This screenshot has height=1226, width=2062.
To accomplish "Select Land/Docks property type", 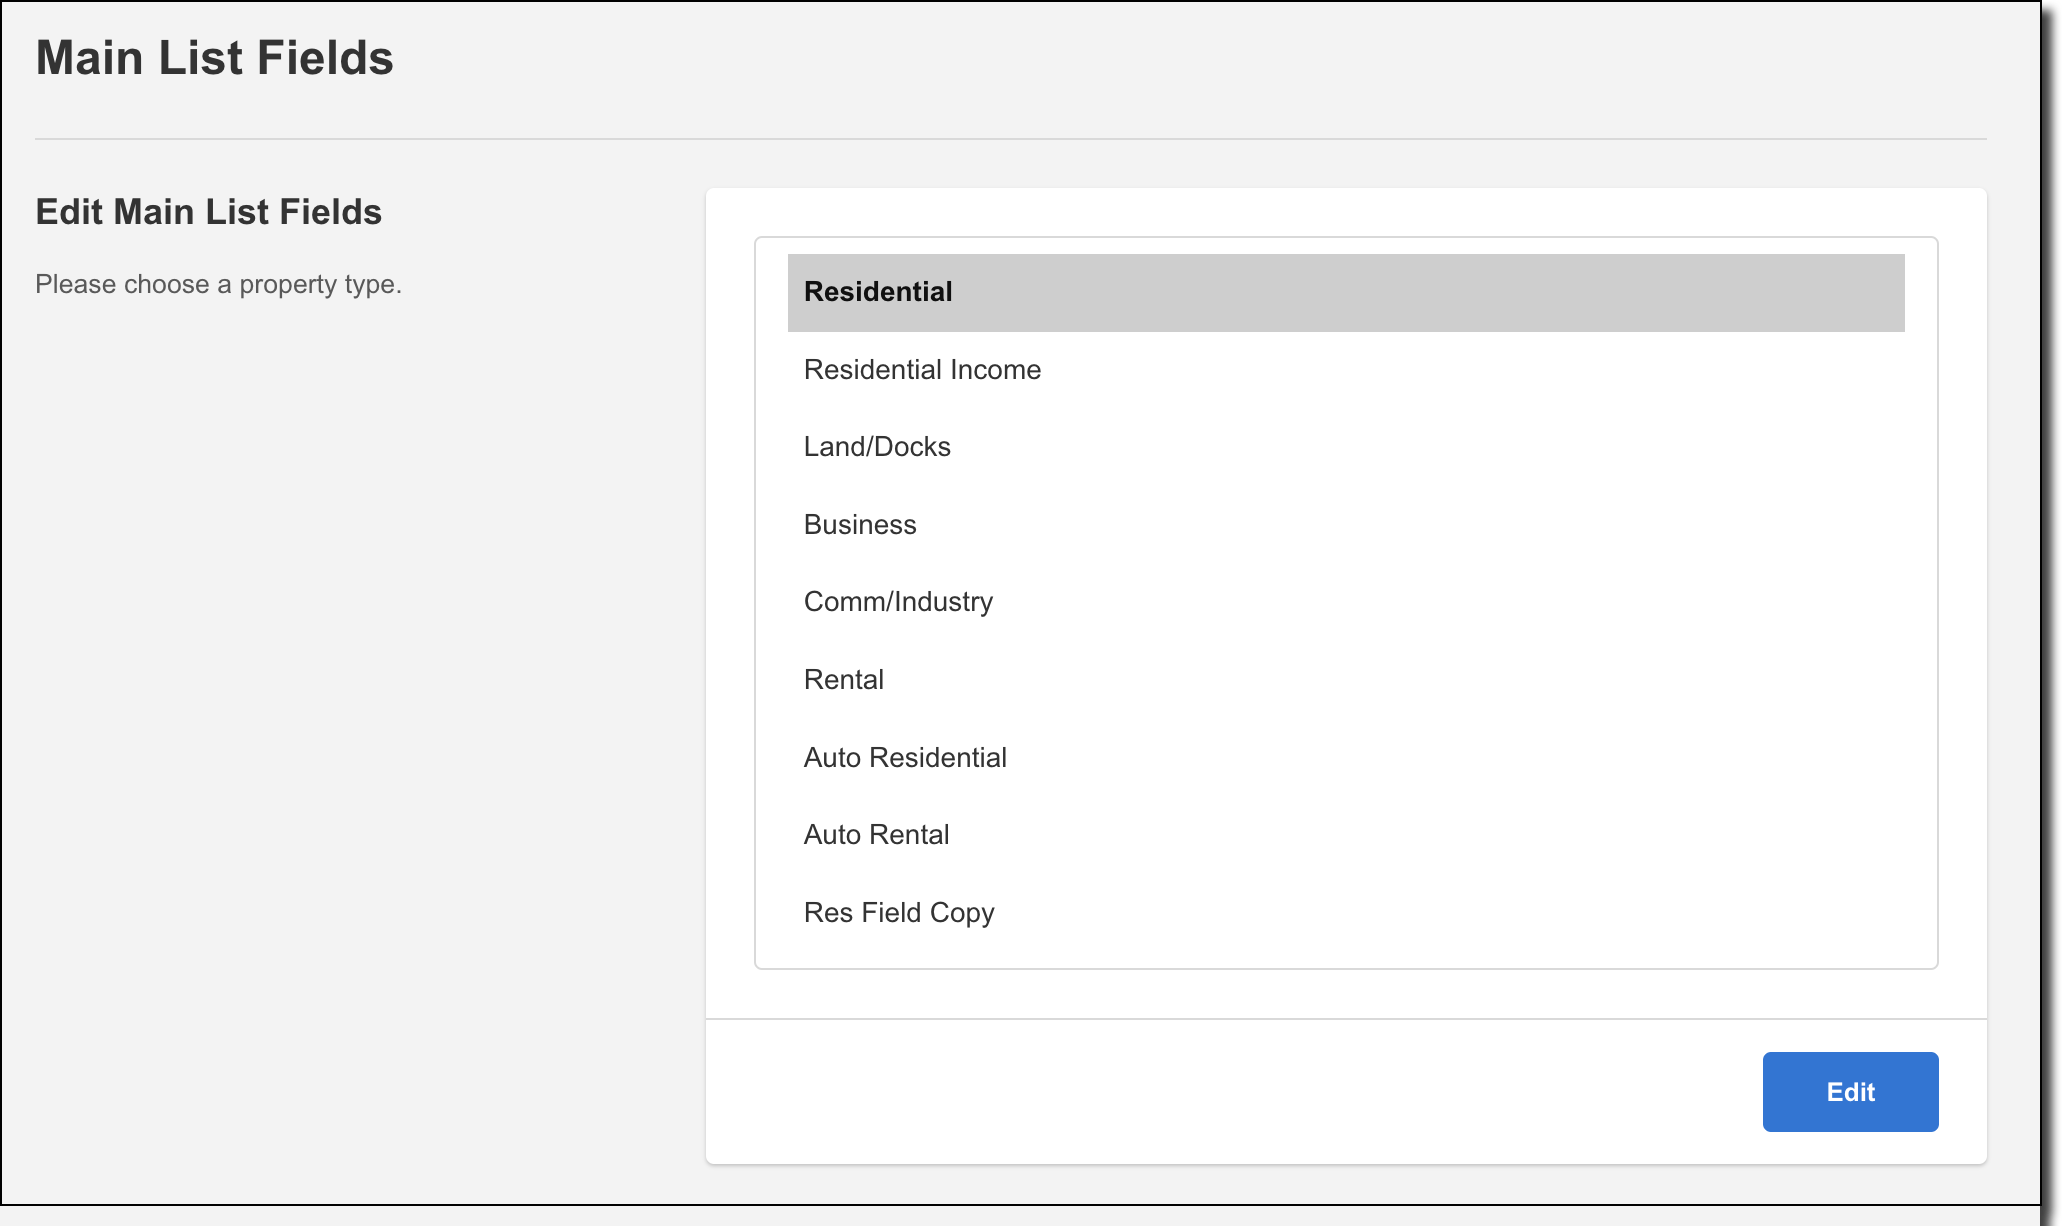I will [1346, 447].
